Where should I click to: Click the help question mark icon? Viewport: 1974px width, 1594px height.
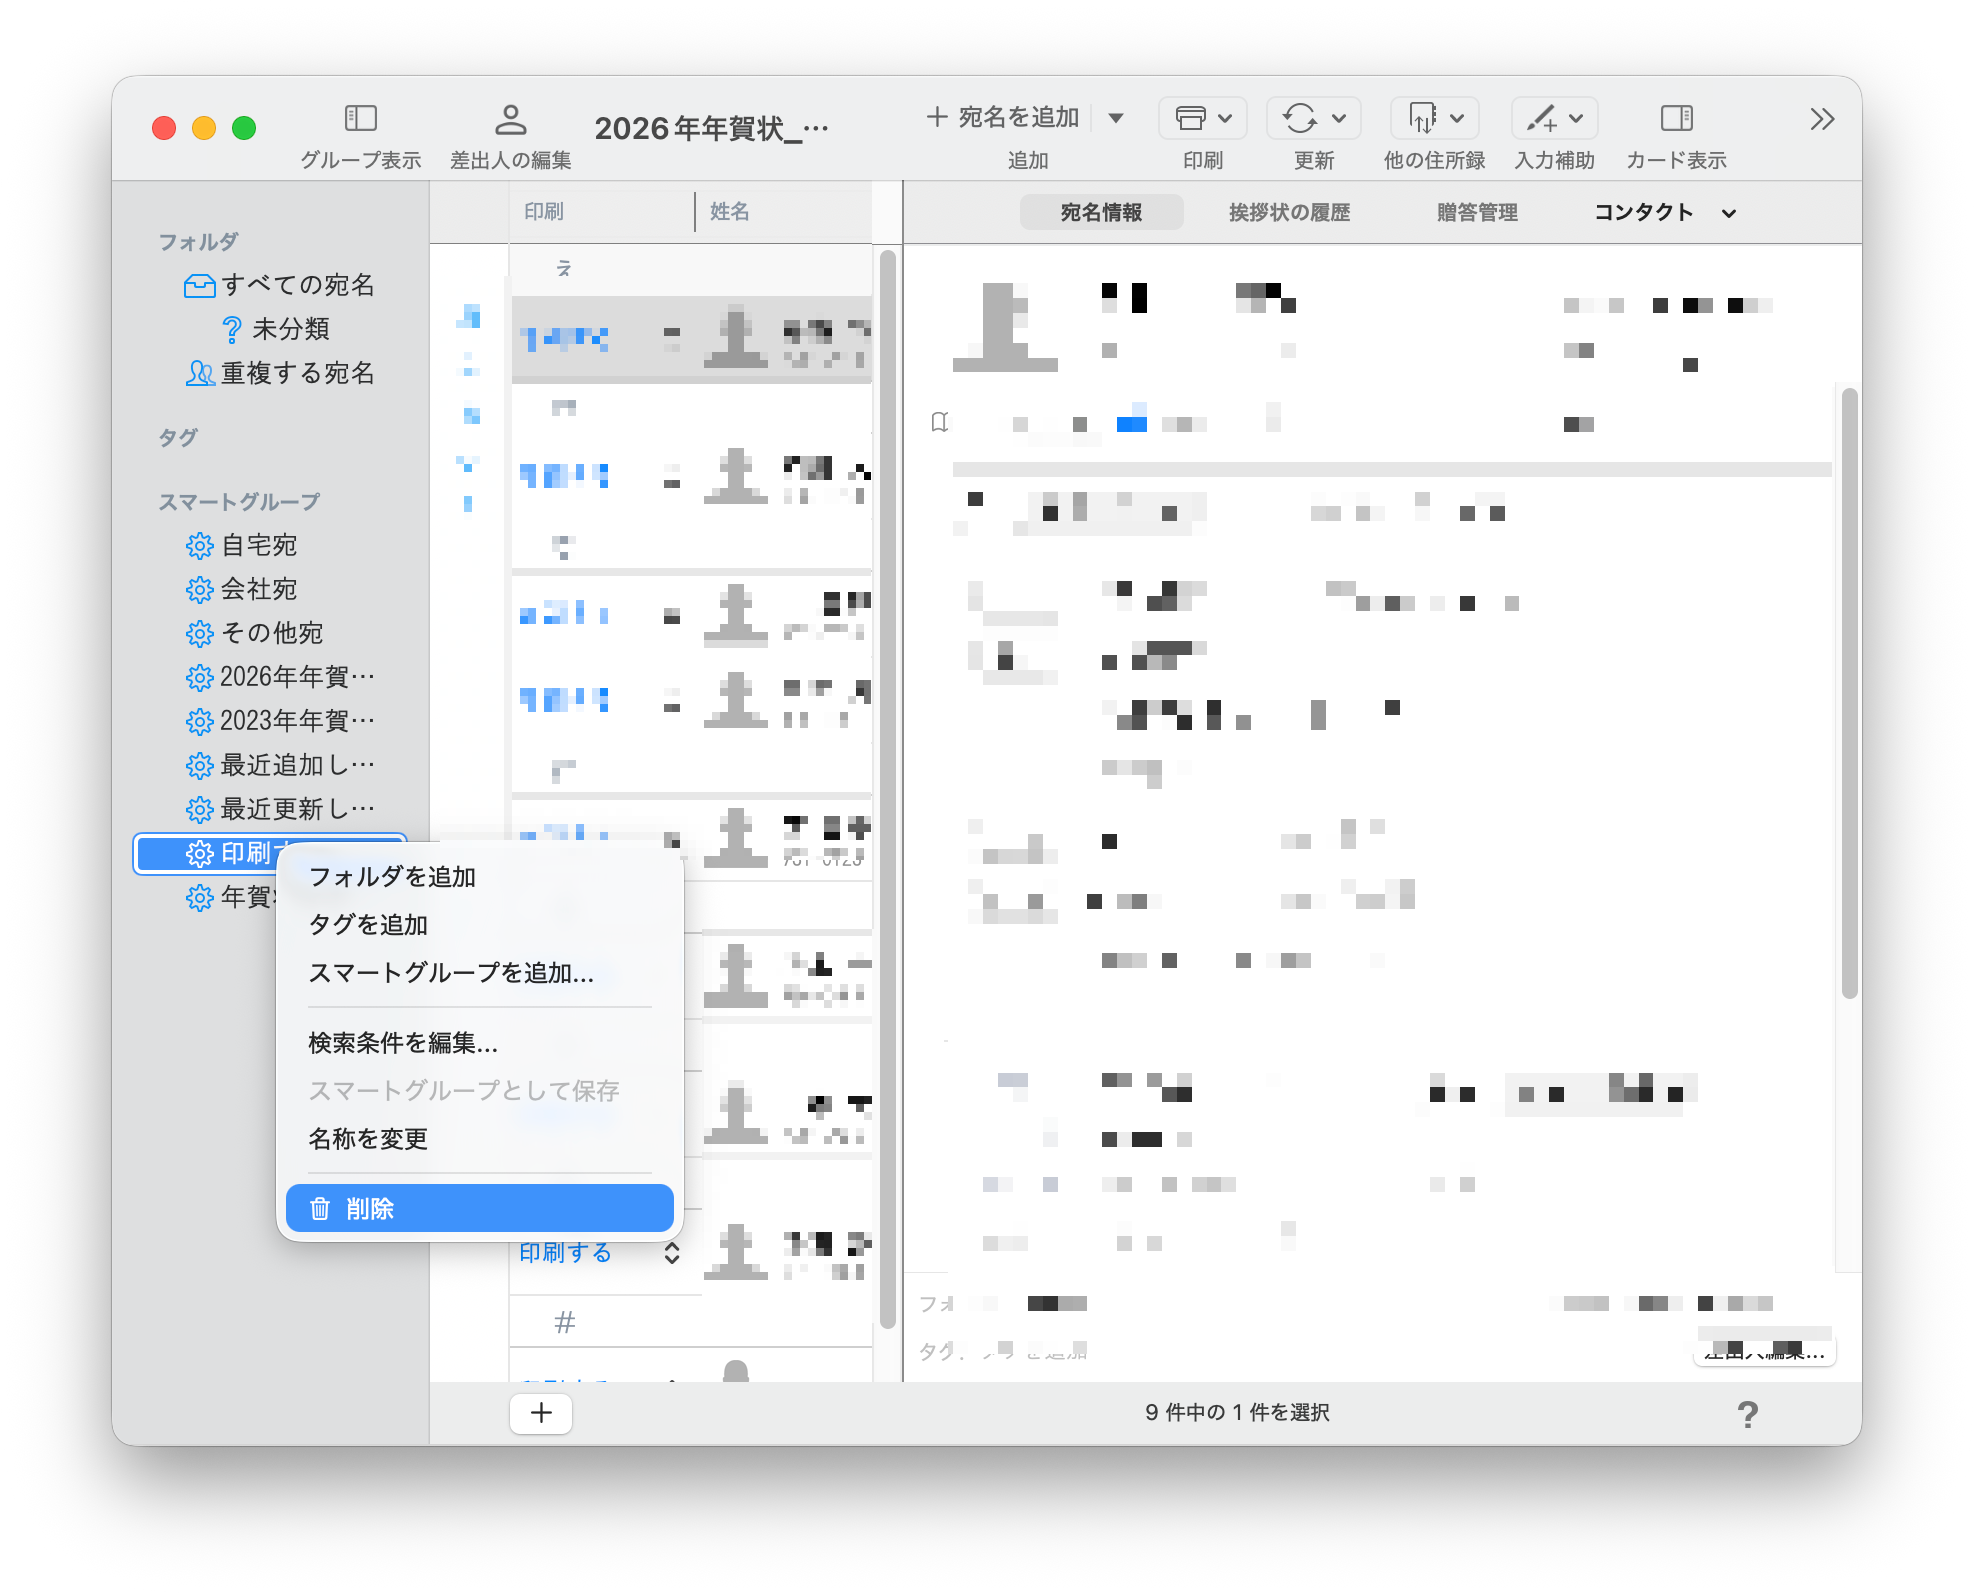[1747, 1414]
